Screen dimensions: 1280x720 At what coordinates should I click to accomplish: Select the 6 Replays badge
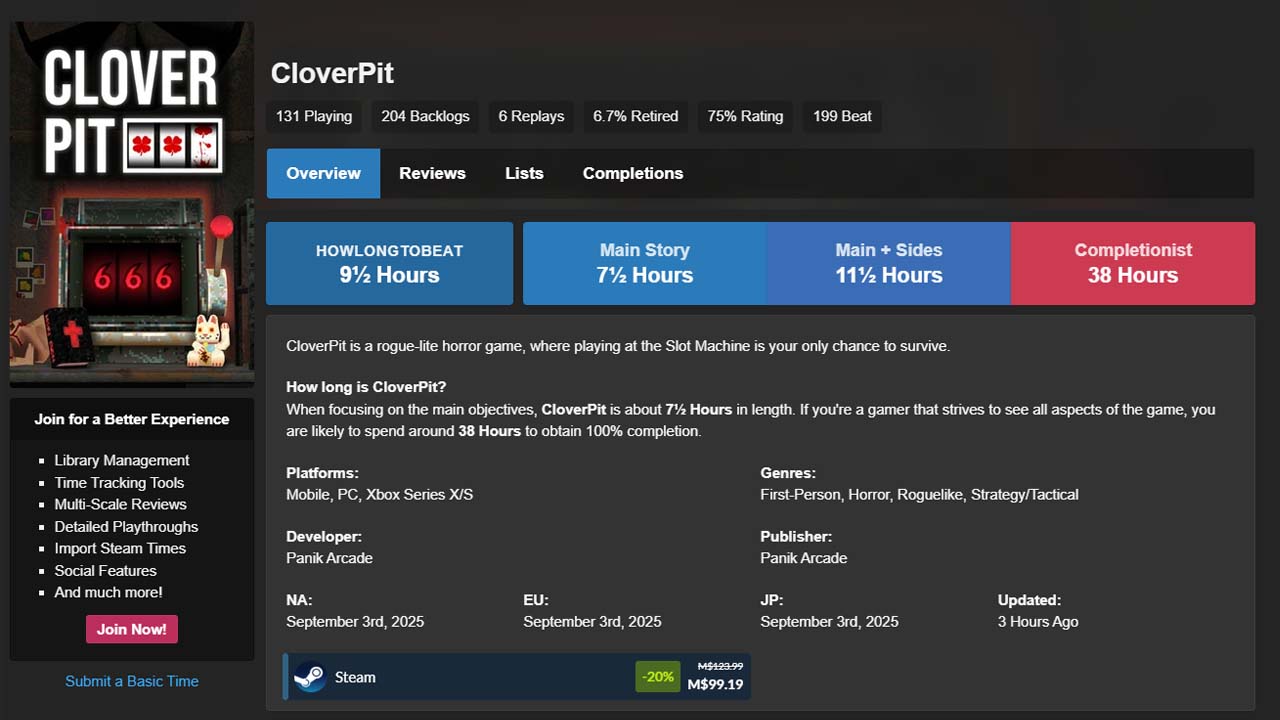[531, 116]
